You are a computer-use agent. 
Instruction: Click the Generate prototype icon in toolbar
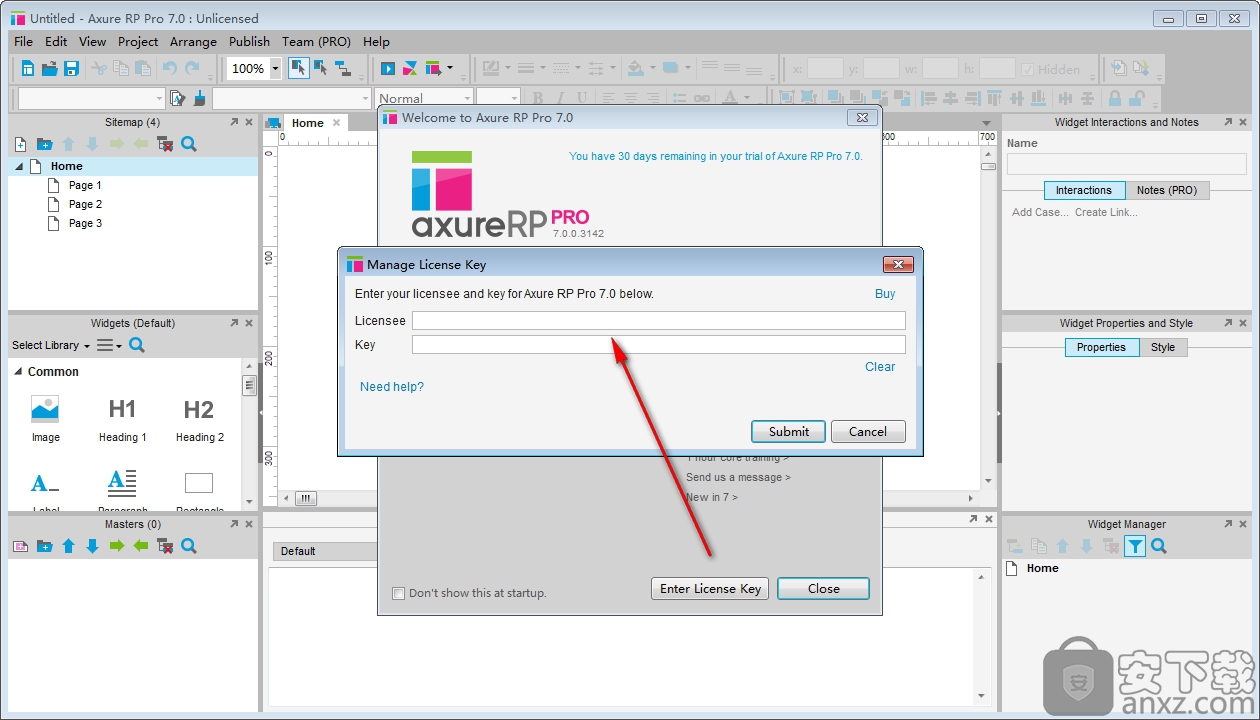tap(433, 68)
